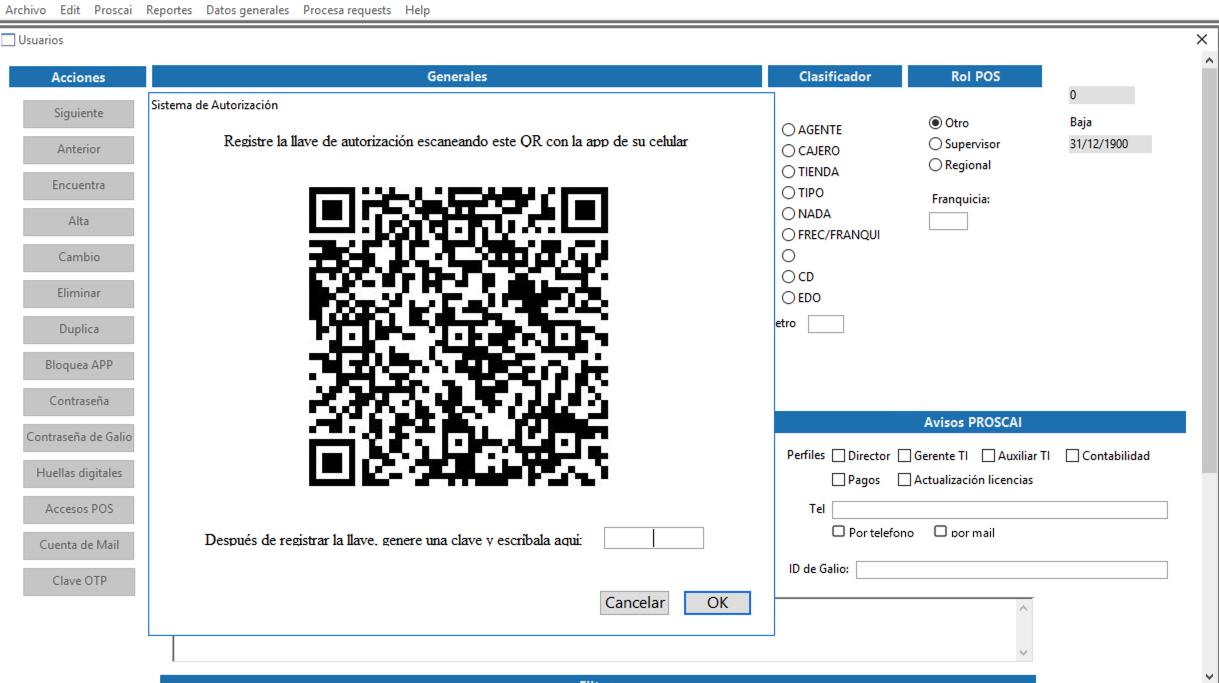Open the Archivo menu

25,10
